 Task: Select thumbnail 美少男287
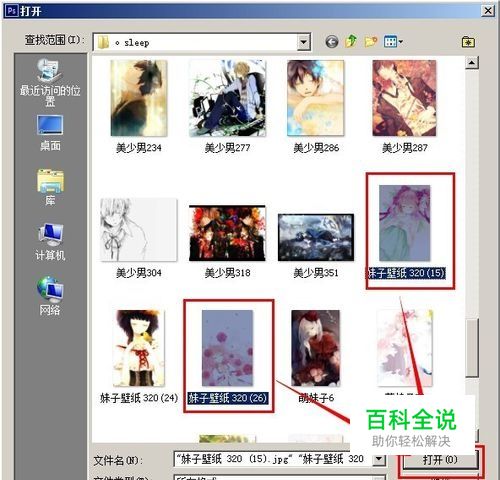point(404,98)
